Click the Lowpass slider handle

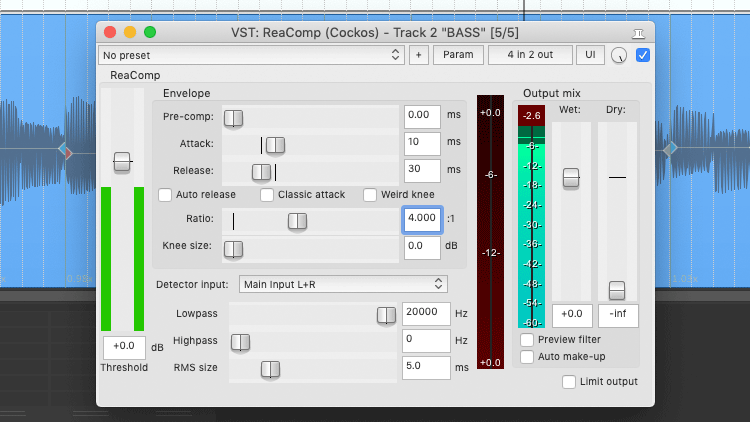pyautogui.click(x=386, y=315)
